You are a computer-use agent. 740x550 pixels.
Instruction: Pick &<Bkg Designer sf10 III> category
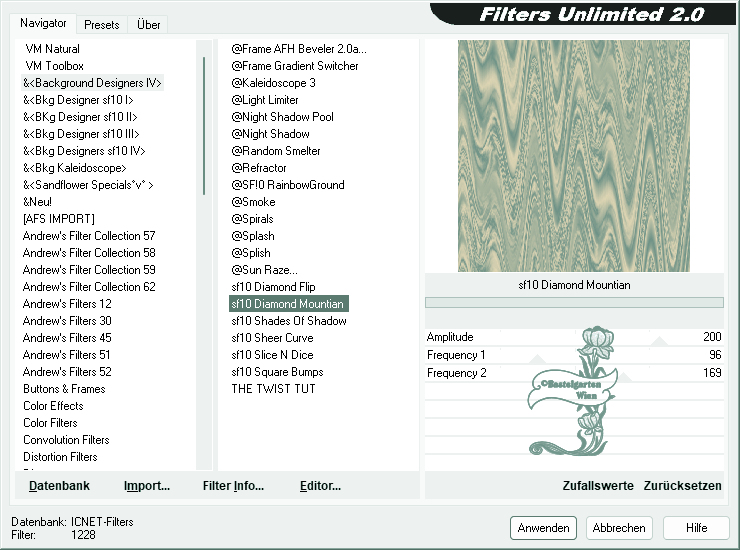pos(81,134)
